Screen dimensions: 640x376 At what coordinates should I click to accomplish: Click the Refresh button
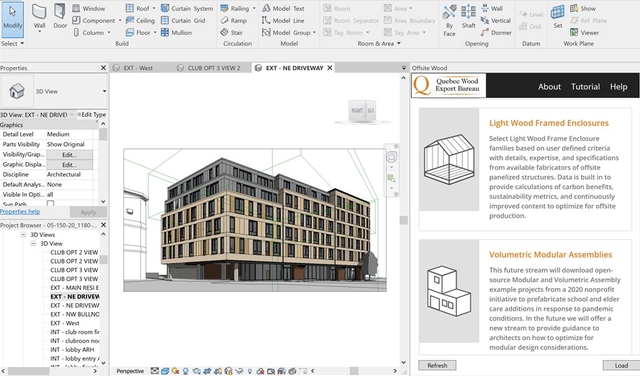click(437, 365)
